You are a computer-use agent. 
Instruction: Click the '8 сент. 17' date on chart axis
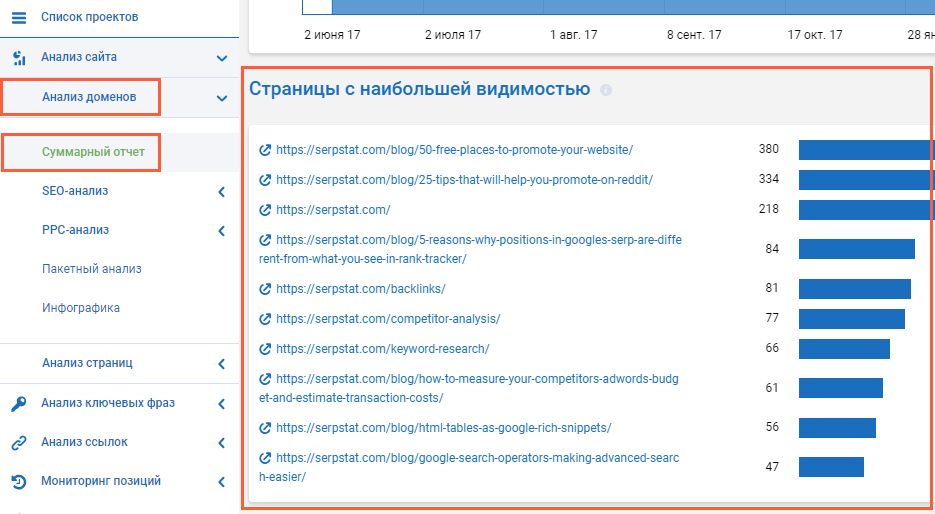[694, 35]
